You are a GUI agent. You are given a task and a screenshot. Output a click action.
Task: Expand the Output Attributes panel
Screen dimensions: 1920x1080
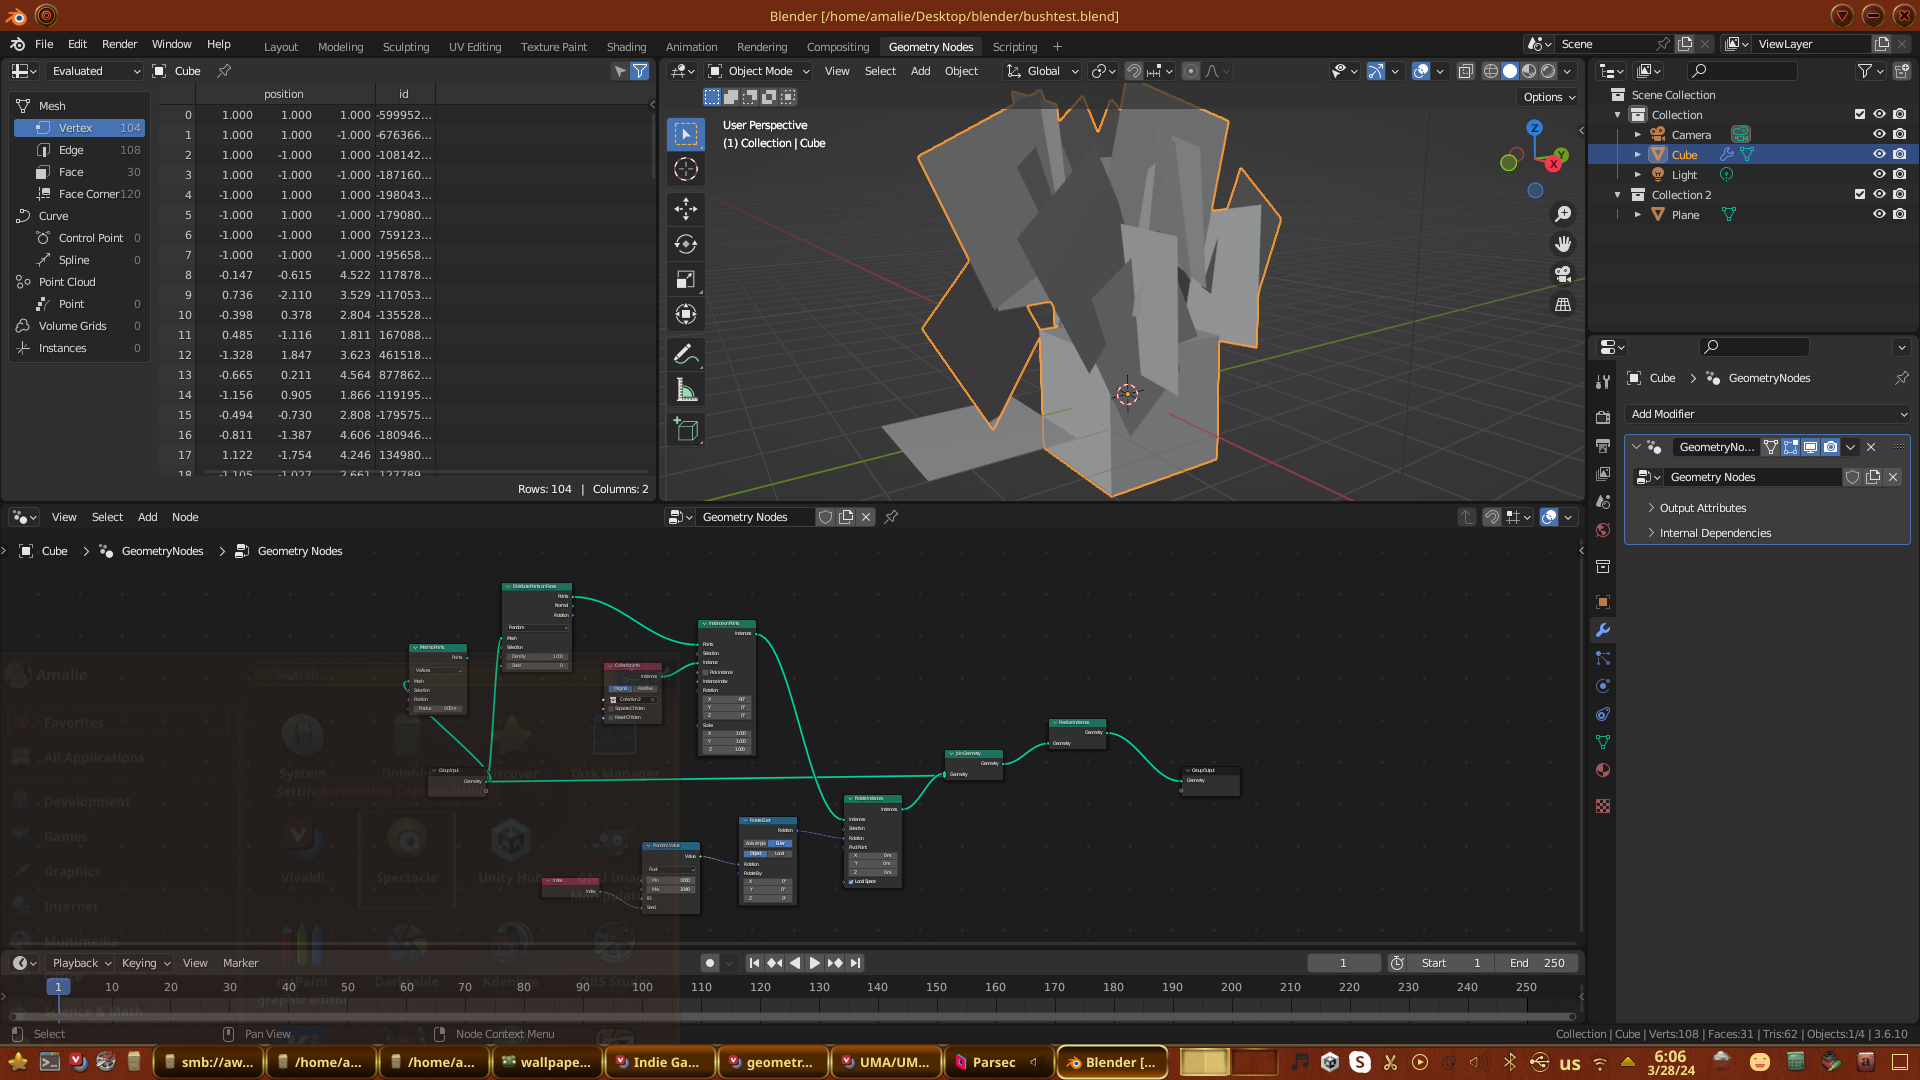coord(1702,508)
